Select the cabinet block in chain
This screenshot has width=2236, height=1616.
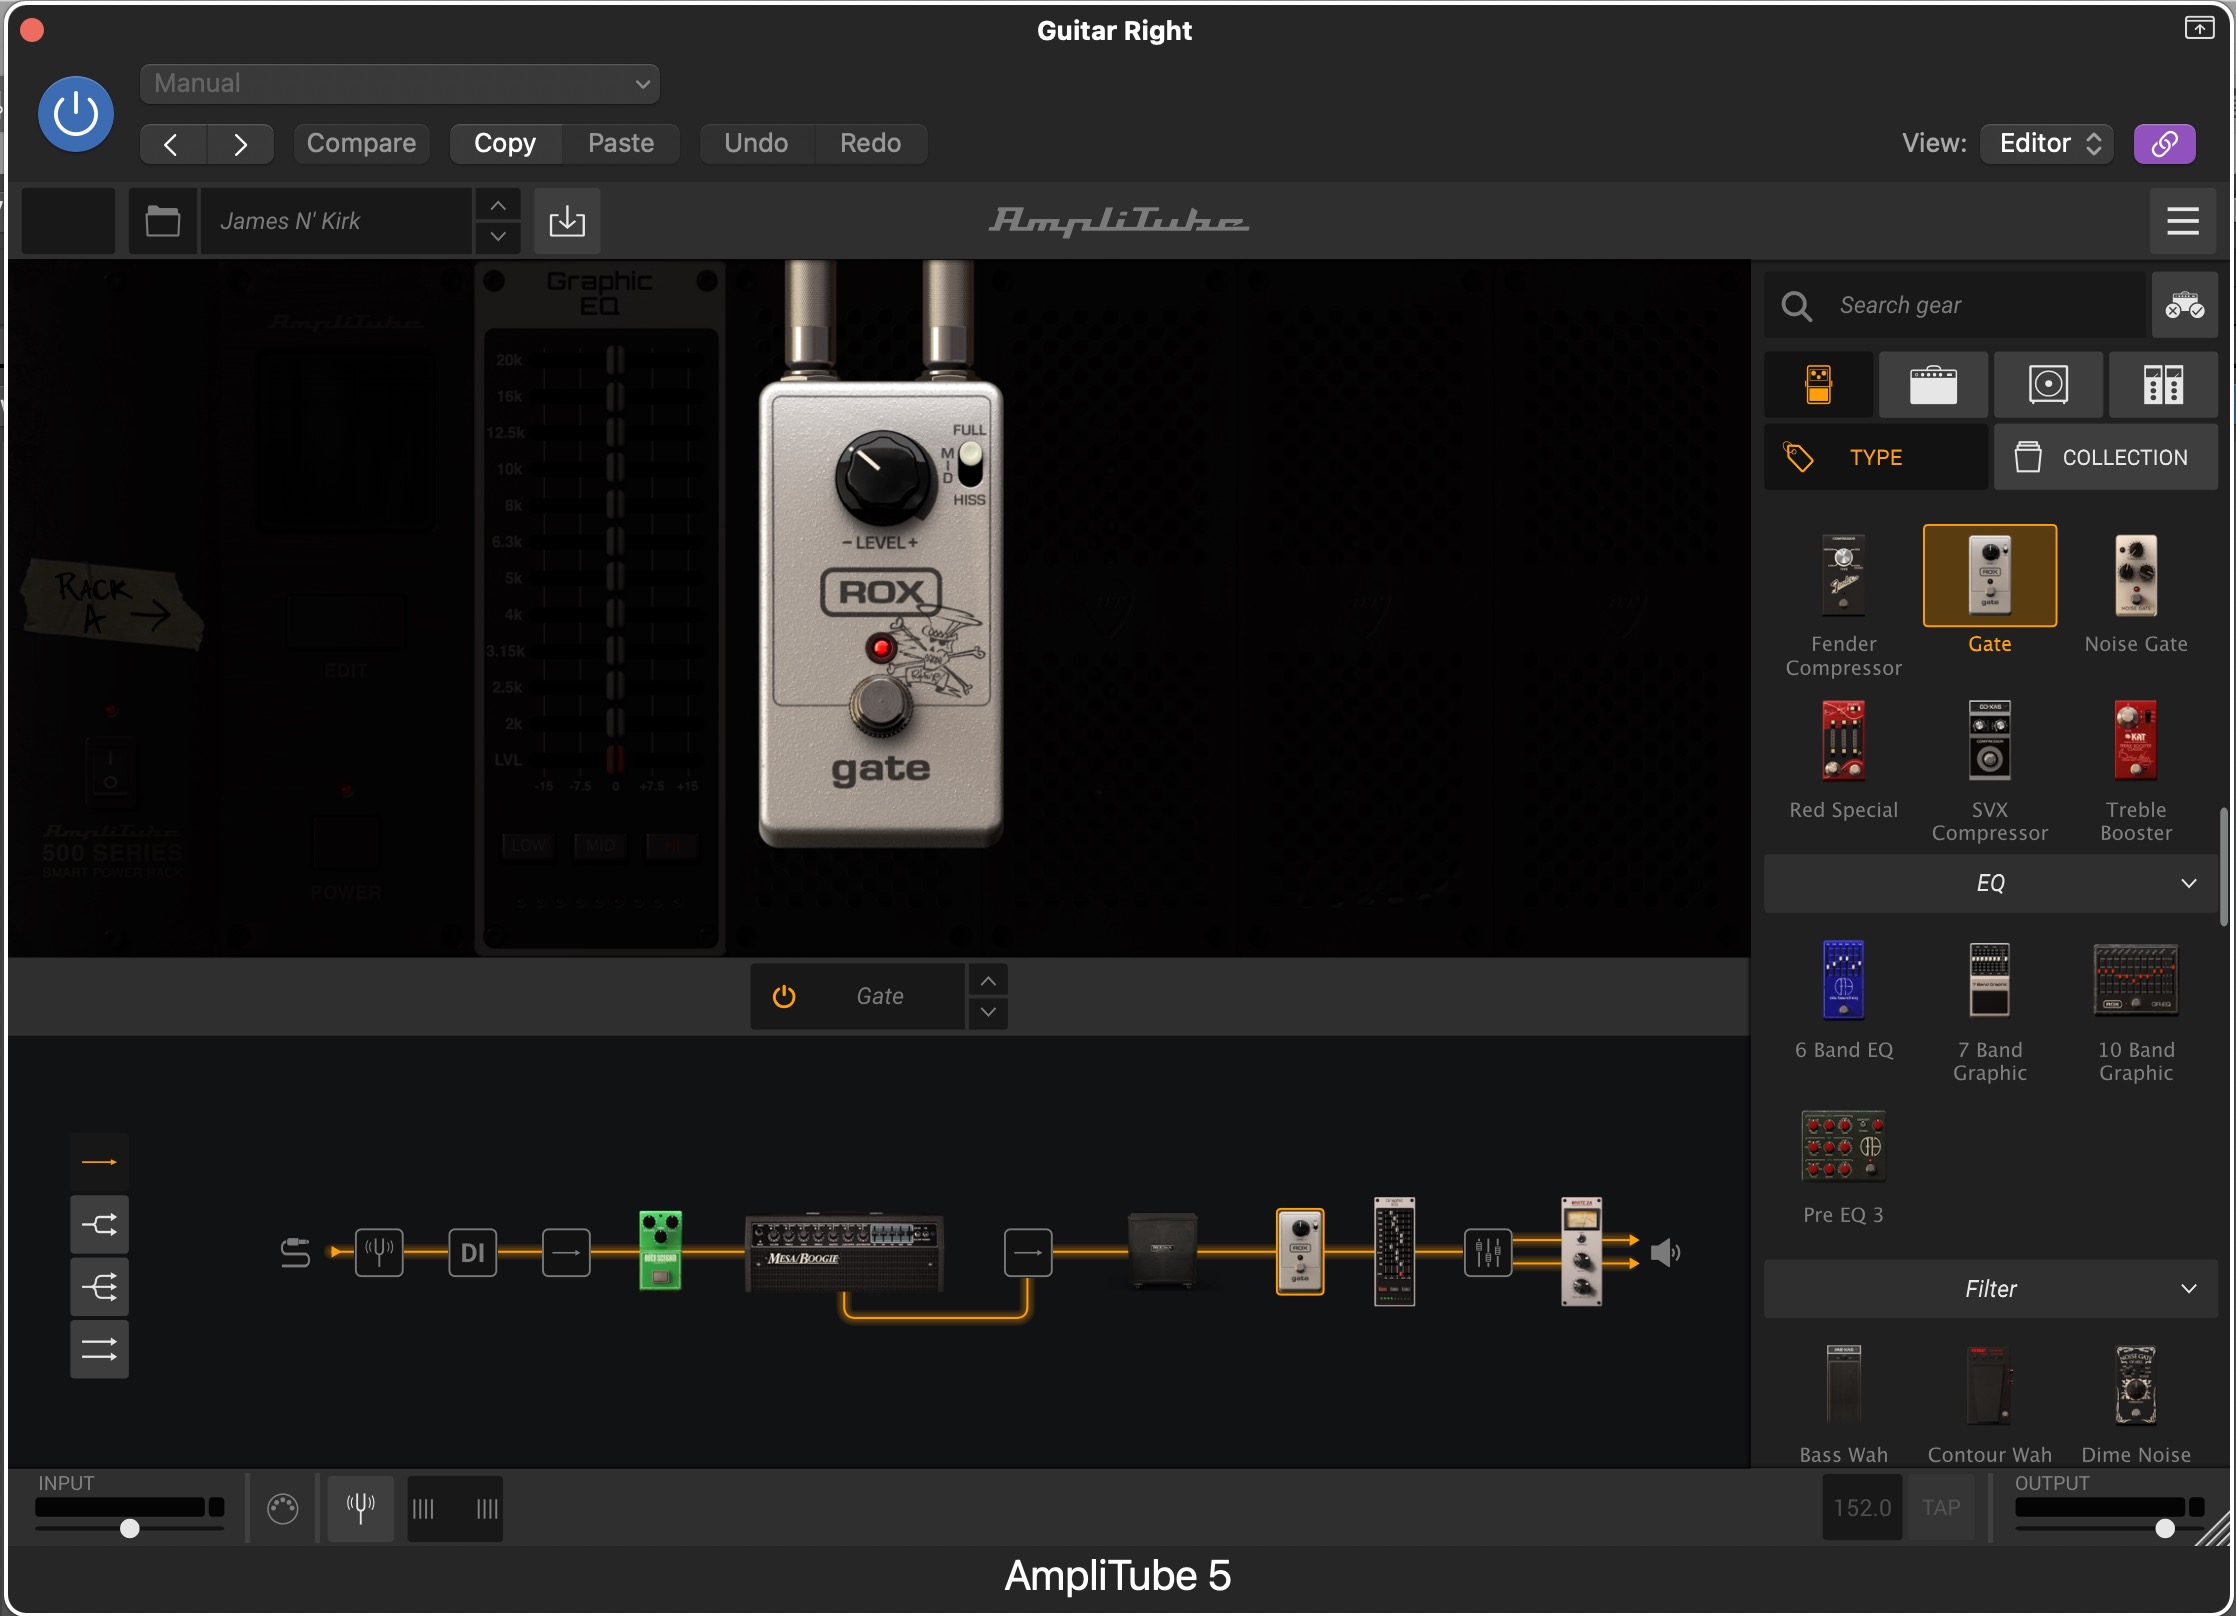[x=1162, y=1250]
